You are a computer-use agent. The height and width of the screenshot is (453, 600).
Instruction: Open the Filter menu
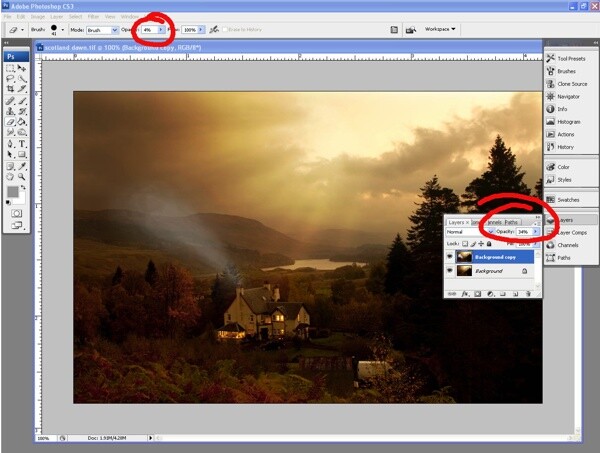pos(93,17)
